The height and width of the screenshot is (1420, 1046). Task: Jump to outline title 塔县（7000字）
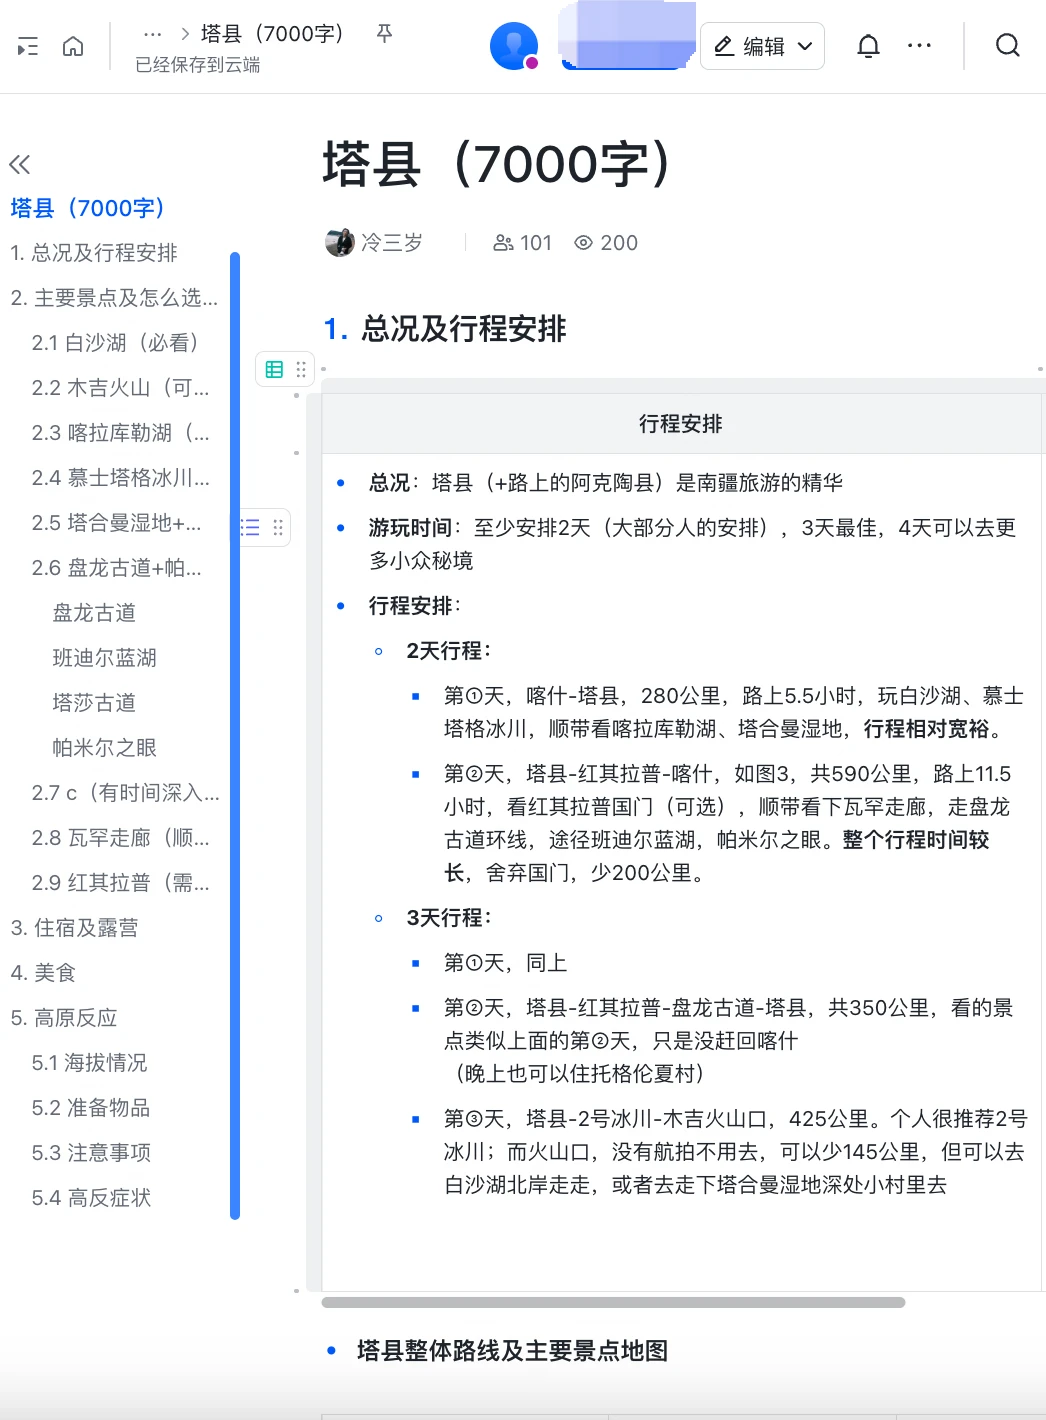coord(87,208)
